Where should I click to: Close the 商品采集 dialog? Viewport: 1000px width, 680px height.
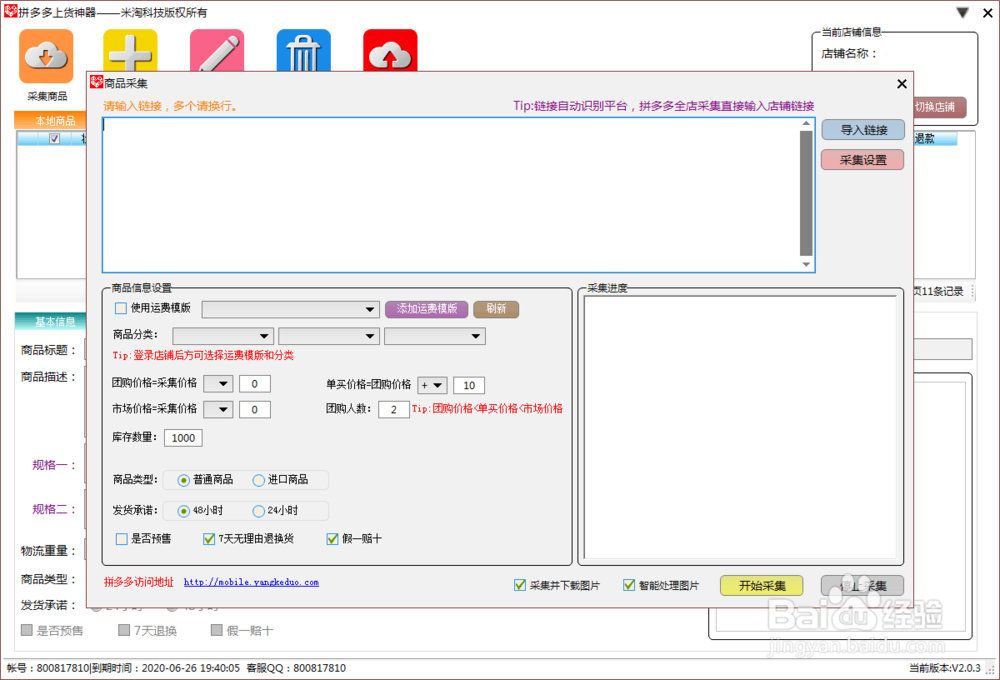click(902, 84)
